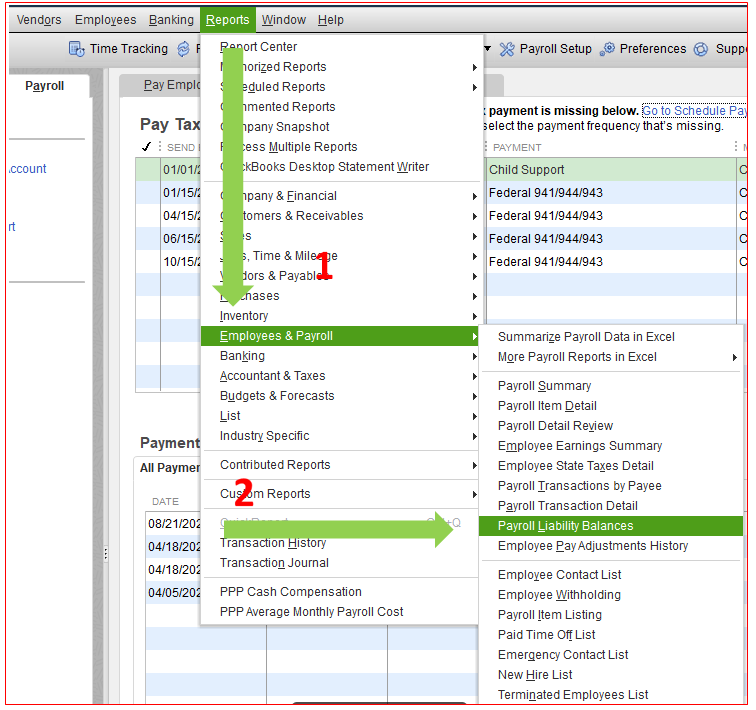Expand Inventory submenu arrow
The height and width of the screenshot is (710, 756).
coord(474,316)
